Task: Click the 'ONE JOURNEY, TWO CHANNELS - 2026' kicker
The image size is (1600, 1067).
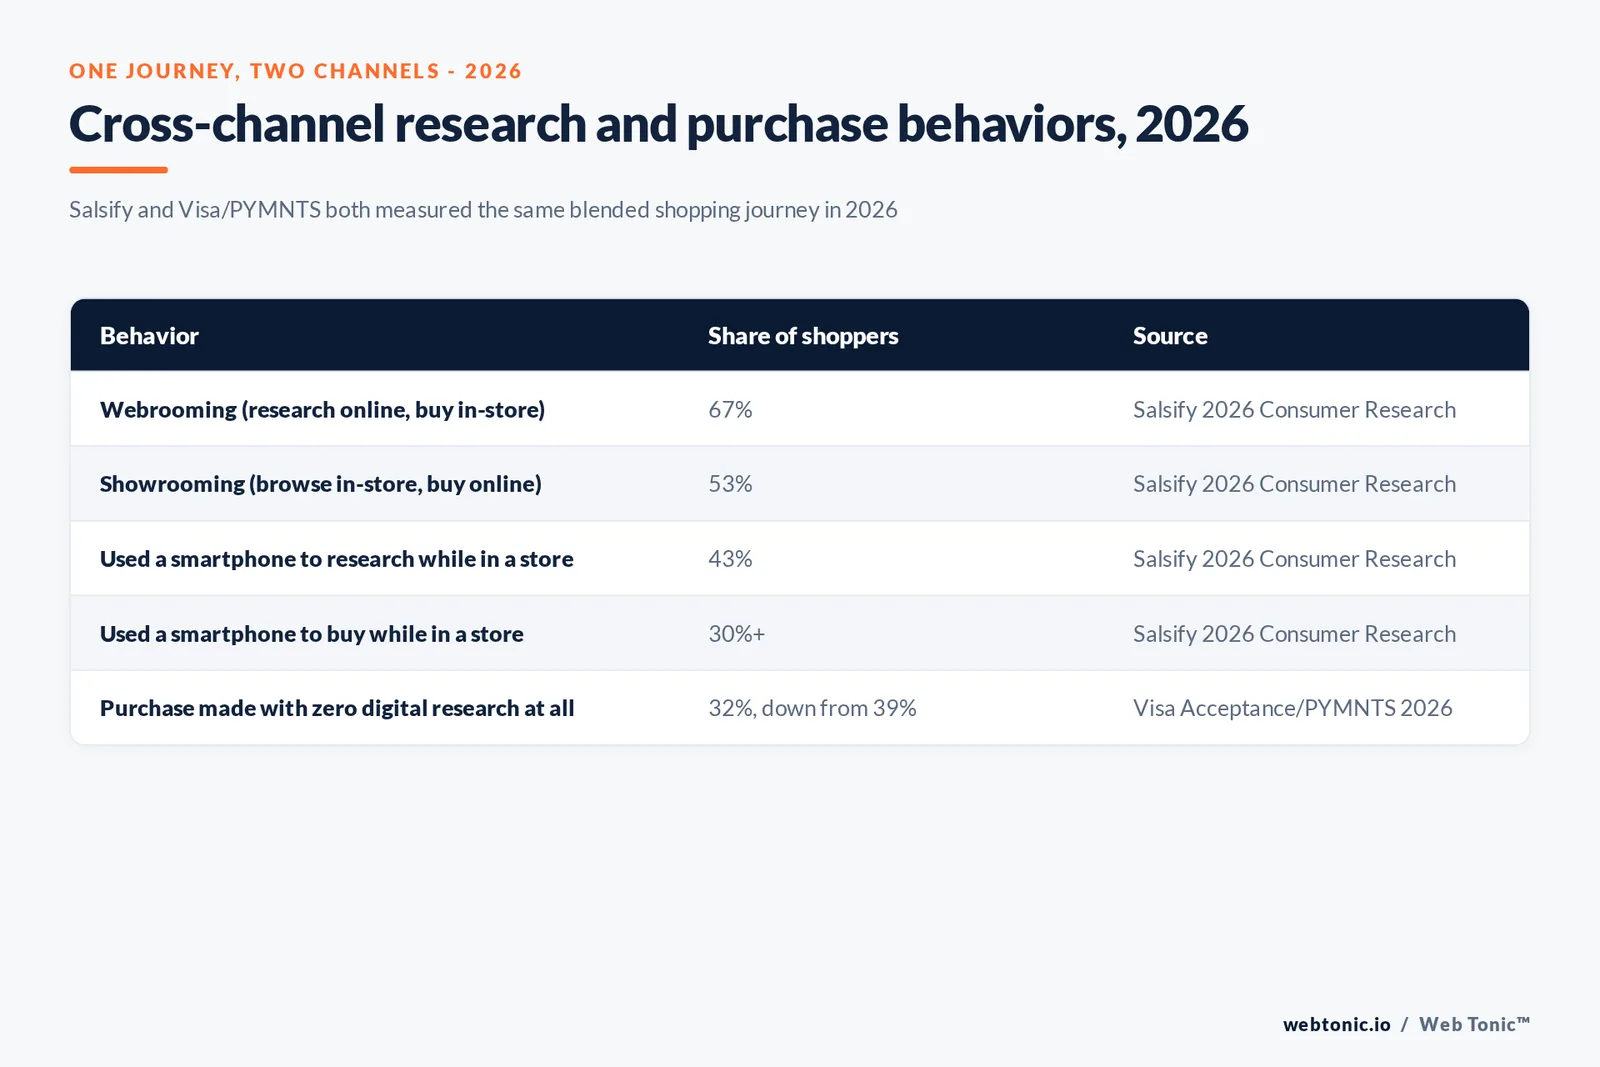Action: coord(295,71)
